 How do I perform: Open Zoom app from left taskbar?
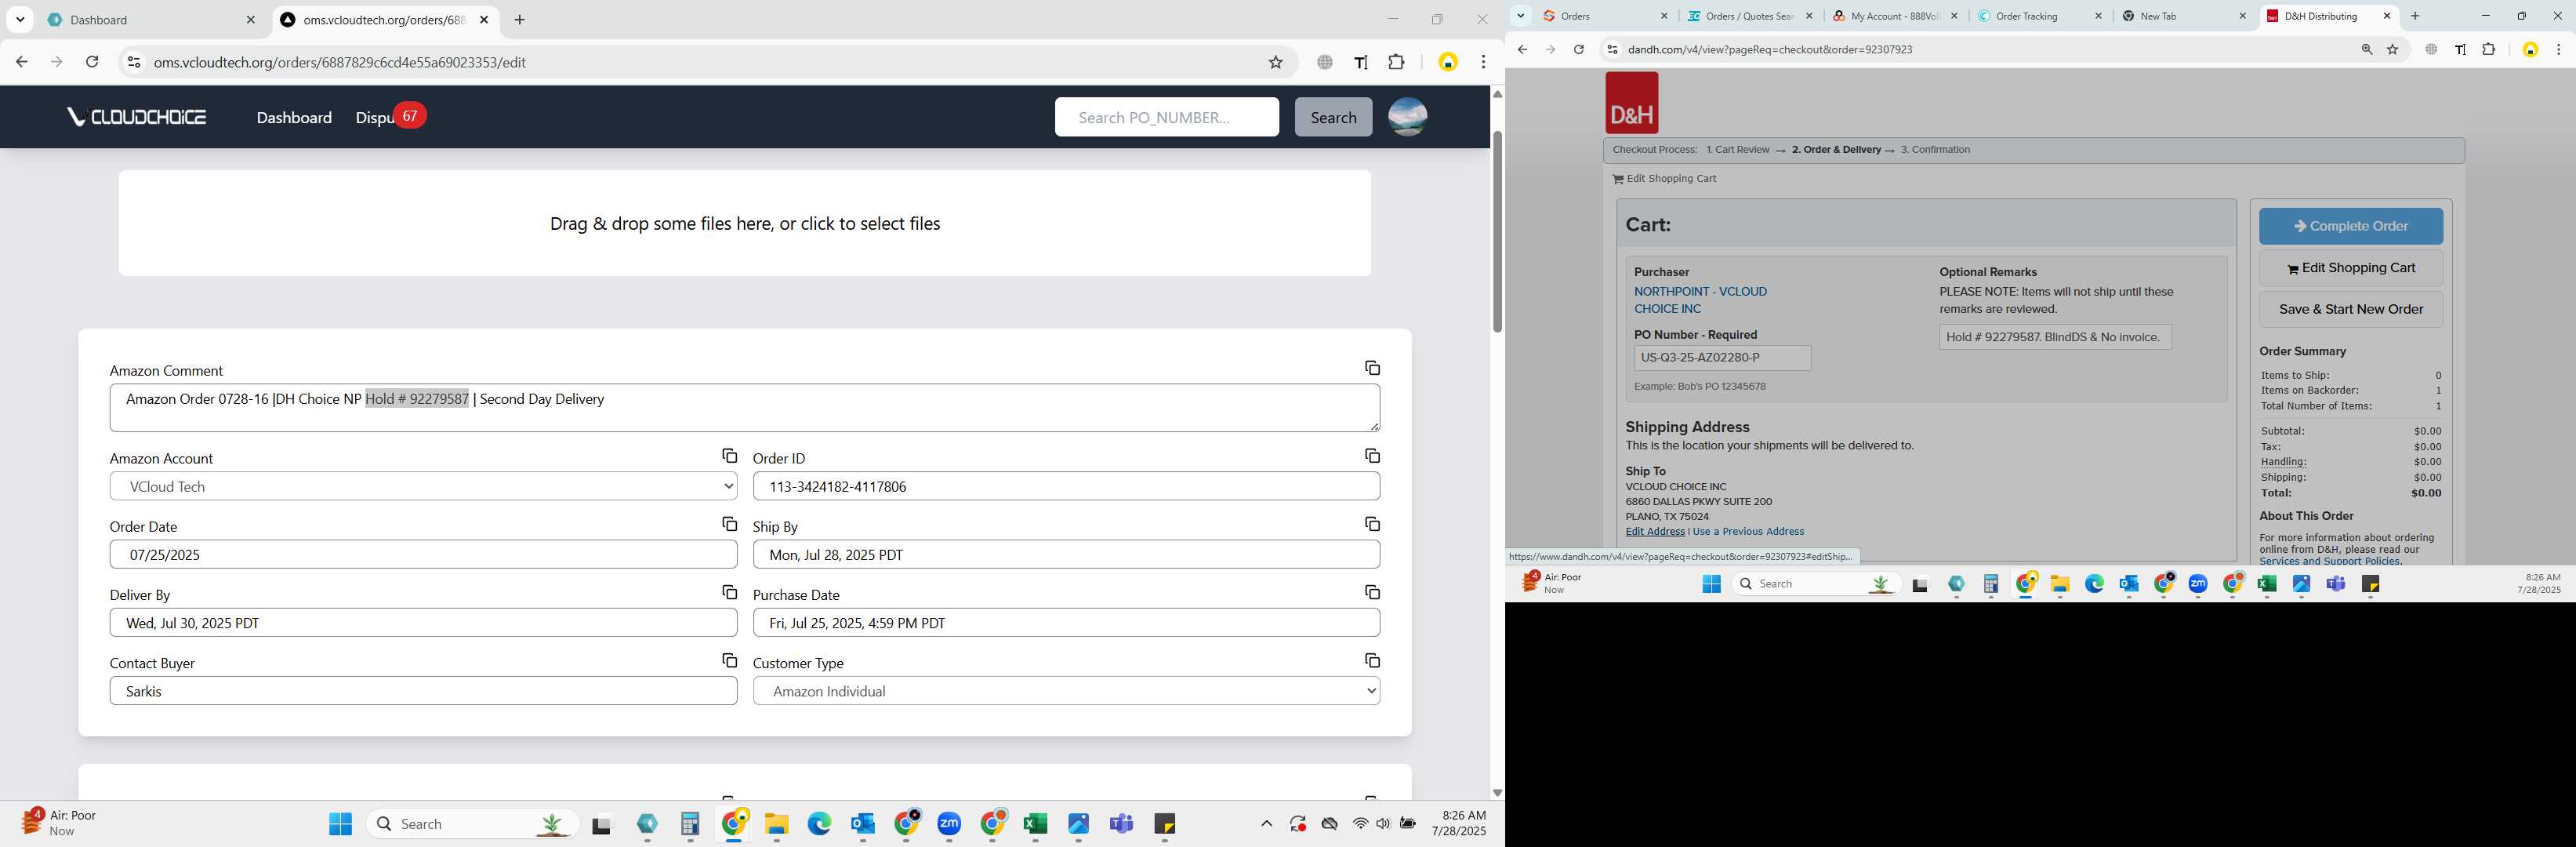(x=949, y=824)
